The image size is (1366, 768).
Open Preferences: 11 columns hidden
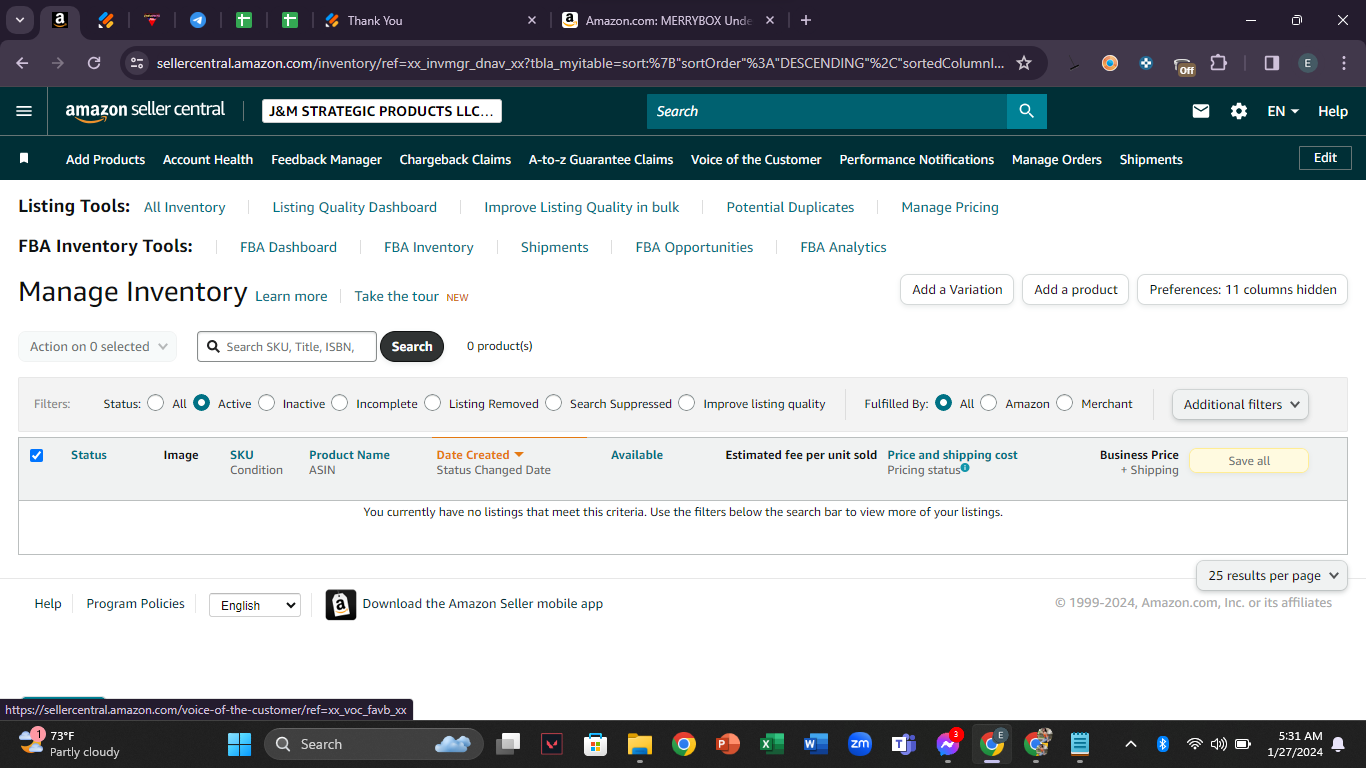tap(1243, 289)
